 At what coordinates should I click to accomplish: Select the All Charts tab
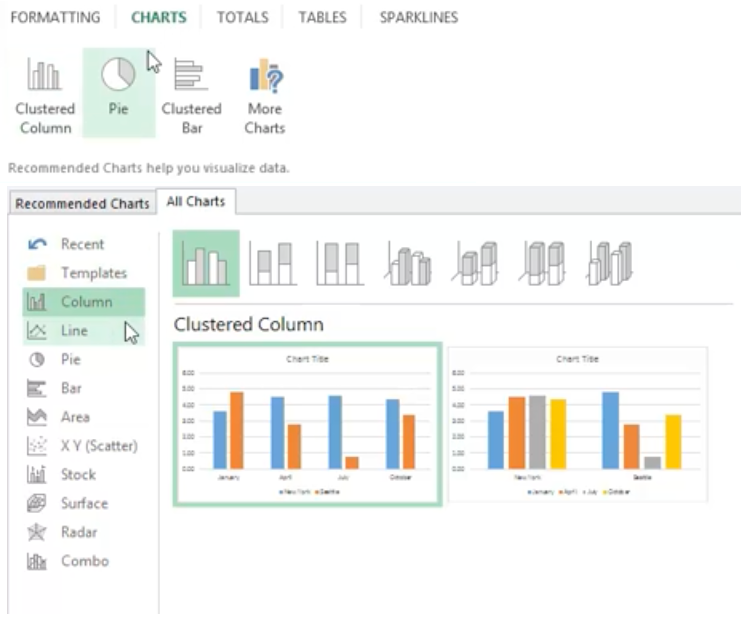(196, 202)
